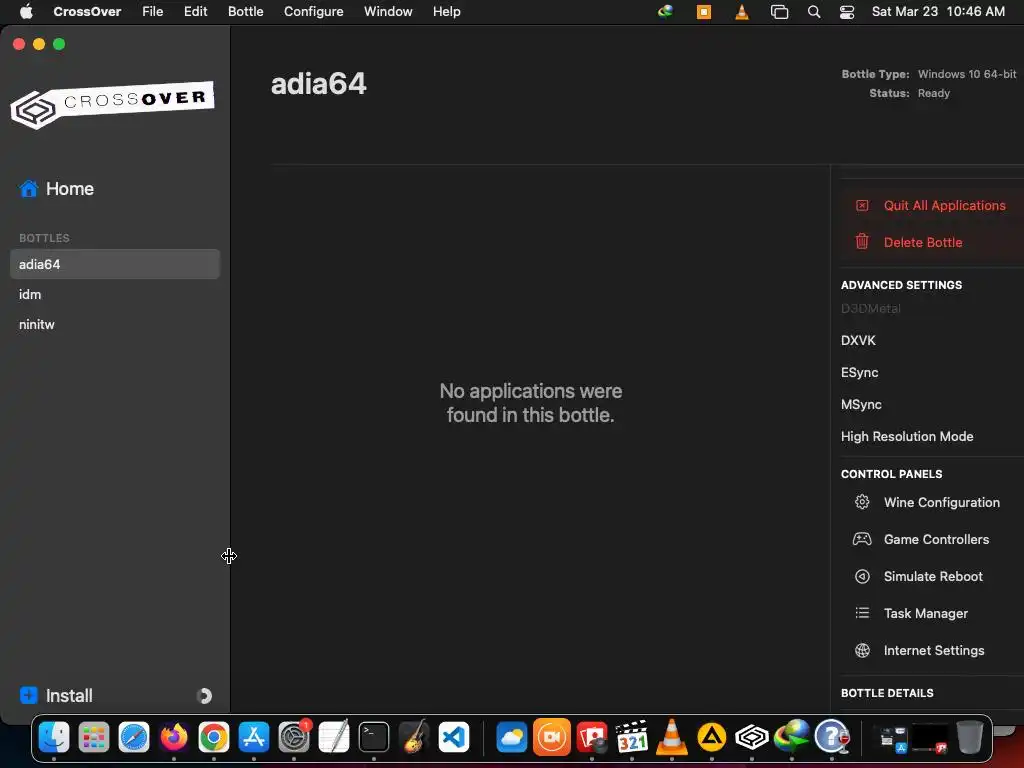Click the BOTTLE DETAILS section header
The width and height of the screenshot is (1024, 768).
click(887, 693)
